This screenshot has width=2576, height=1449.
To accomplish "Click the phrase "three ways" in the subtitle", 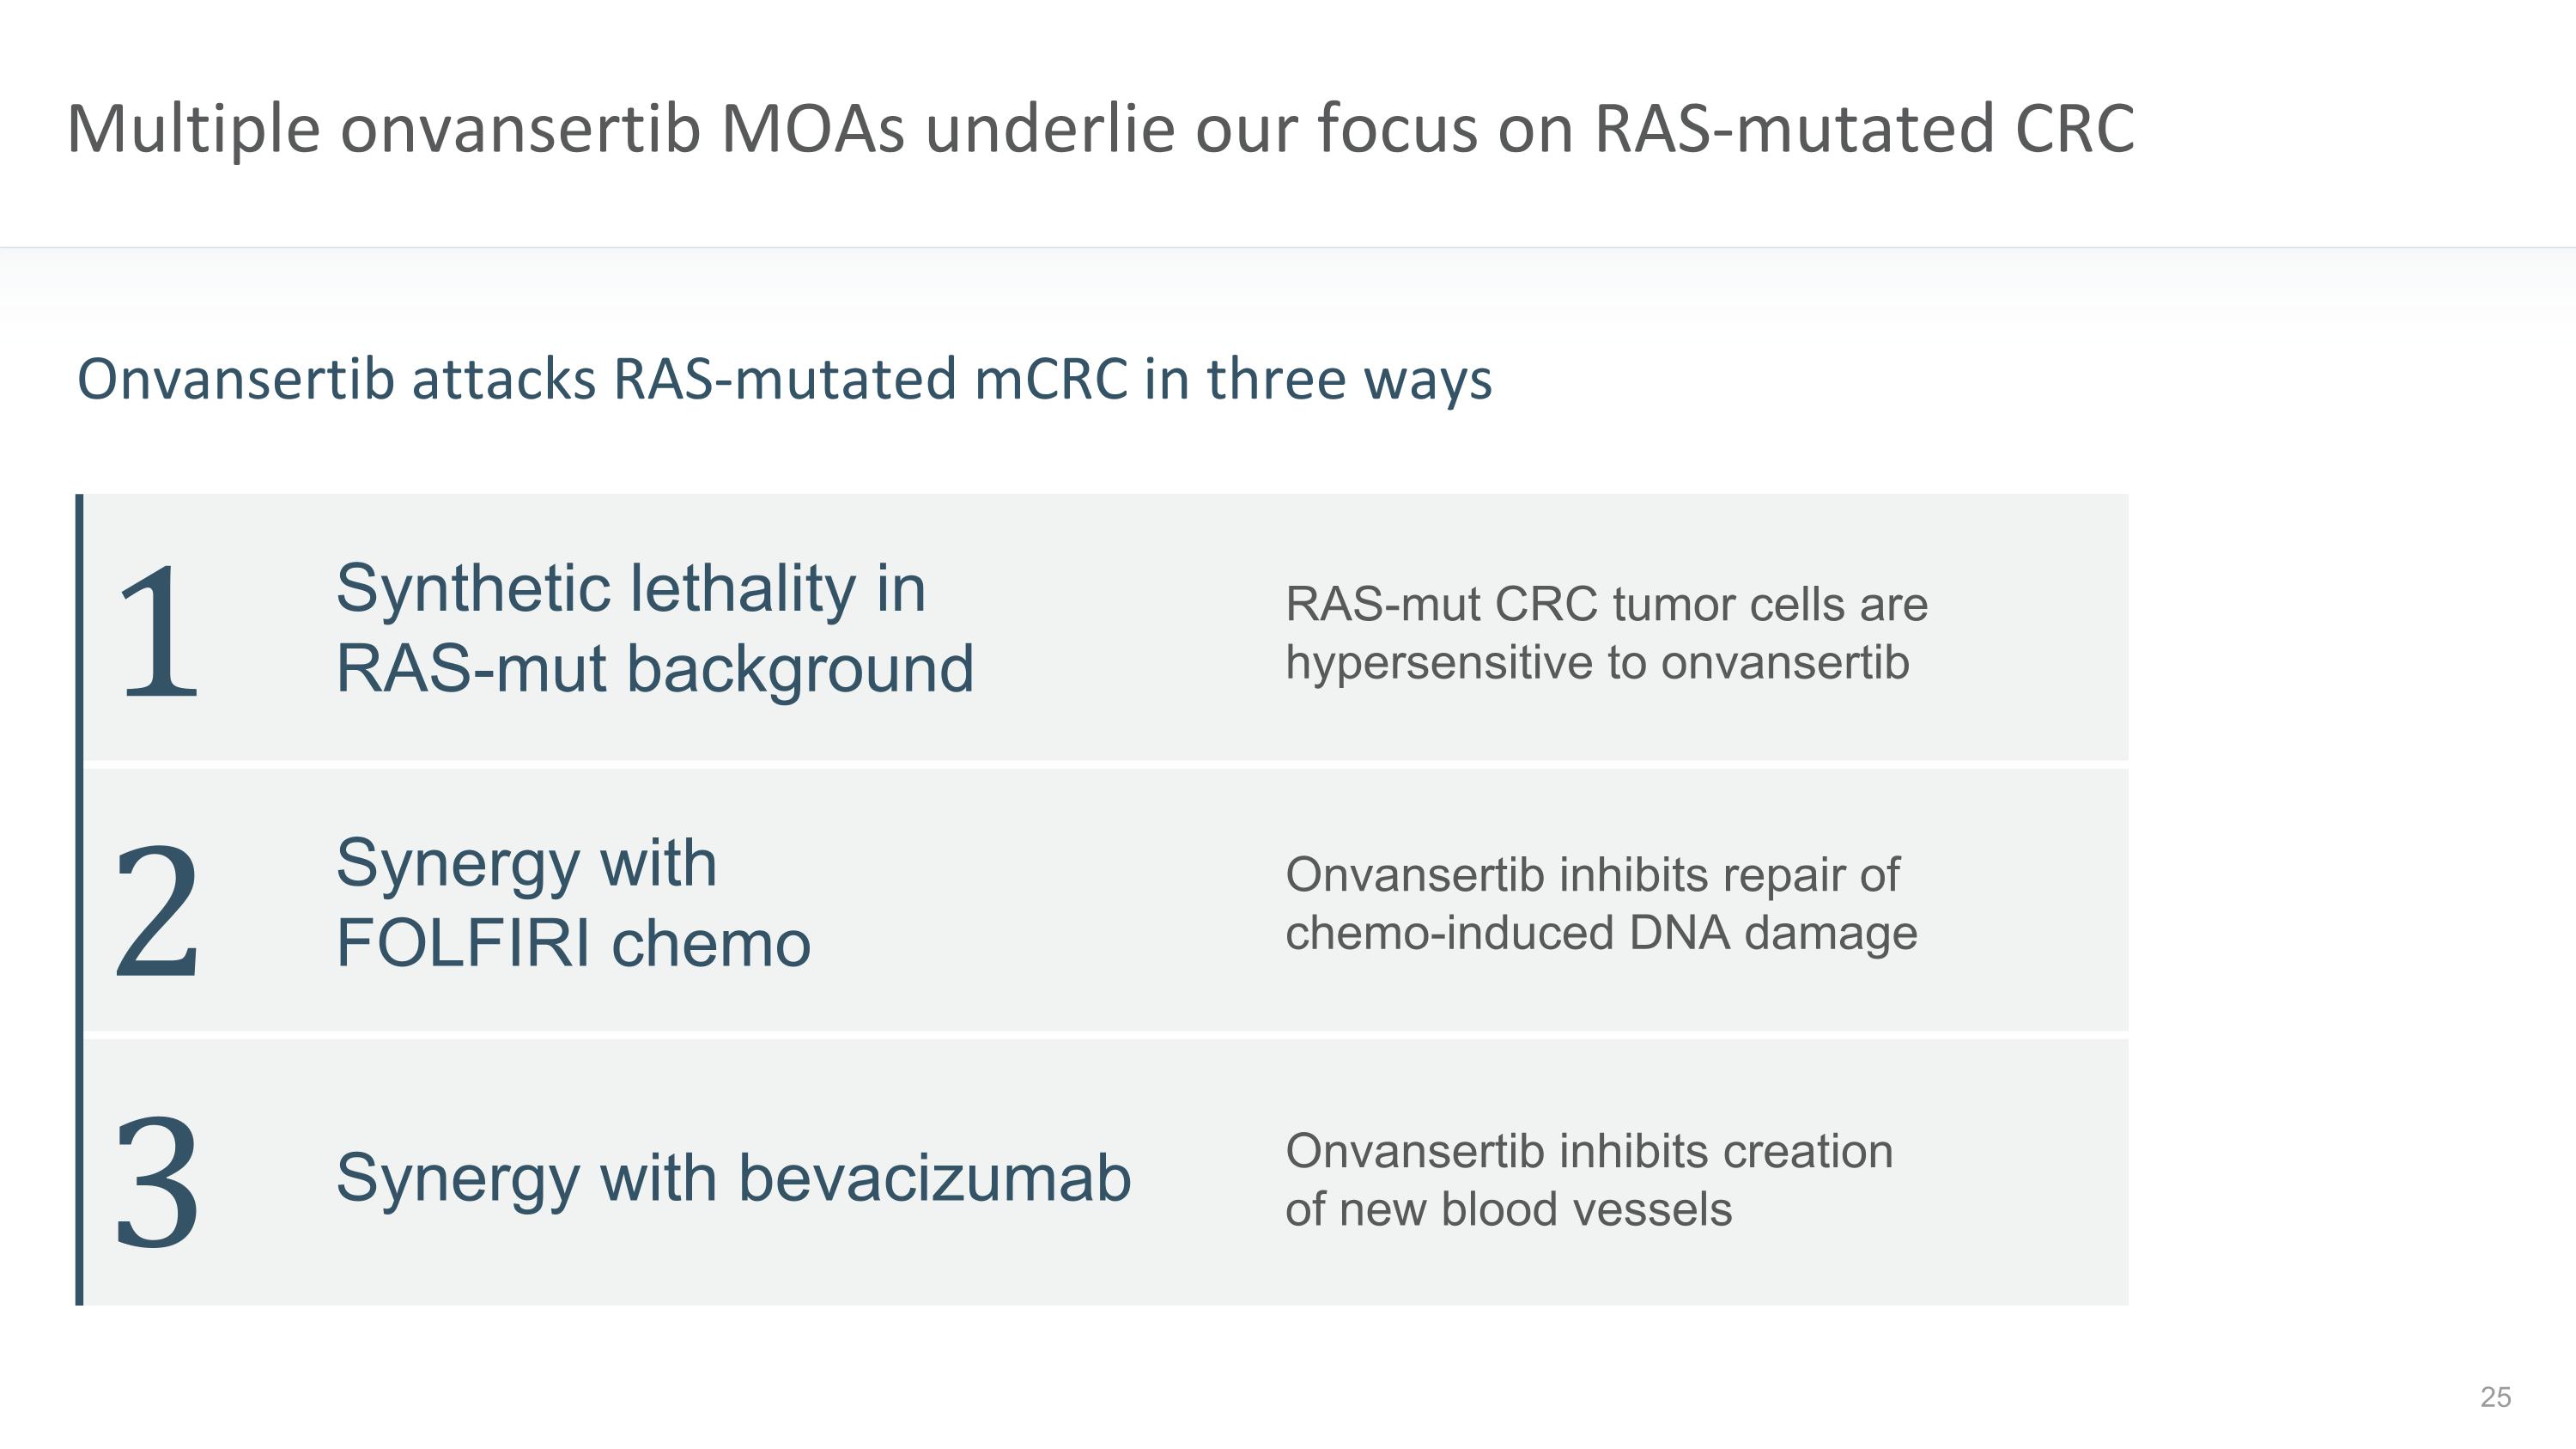I will pos(1349,380).
